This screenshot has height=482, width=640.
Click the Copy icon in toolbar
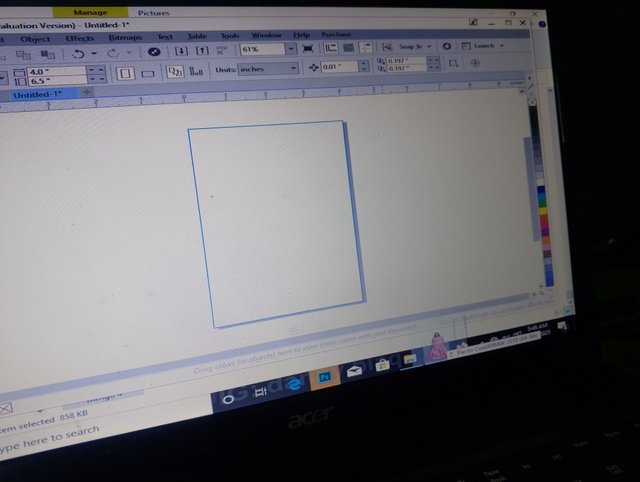pos(23,55)
